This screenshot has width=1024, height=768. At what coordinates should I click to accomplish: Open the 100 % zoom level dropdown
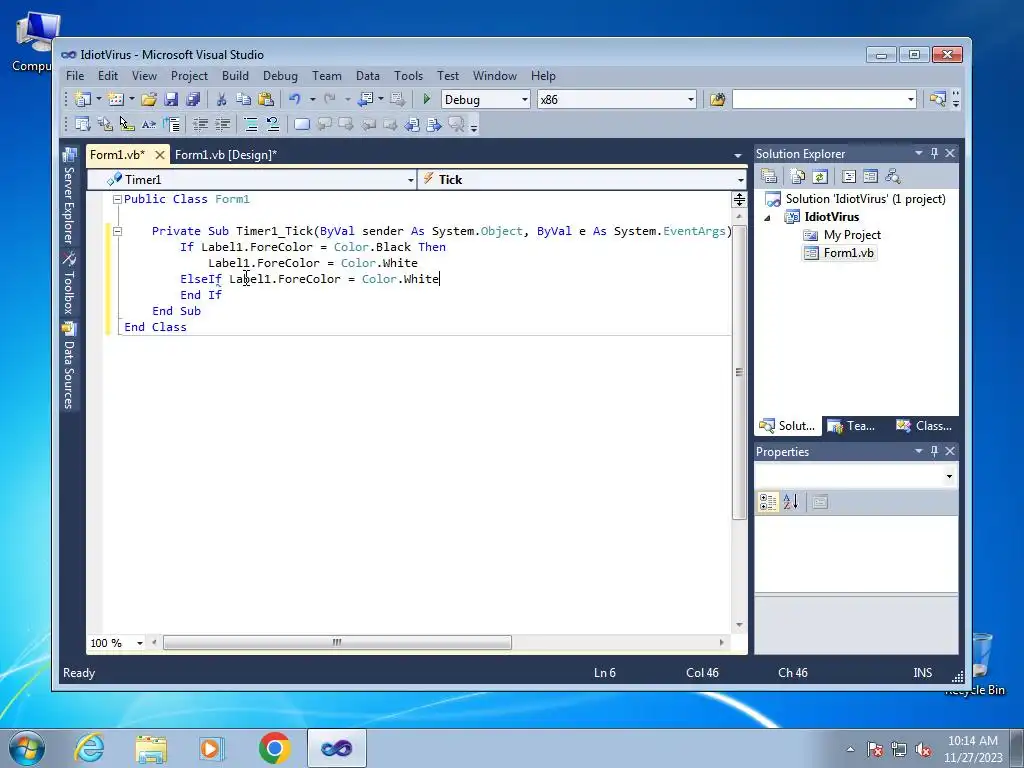[x=140, y=643]
